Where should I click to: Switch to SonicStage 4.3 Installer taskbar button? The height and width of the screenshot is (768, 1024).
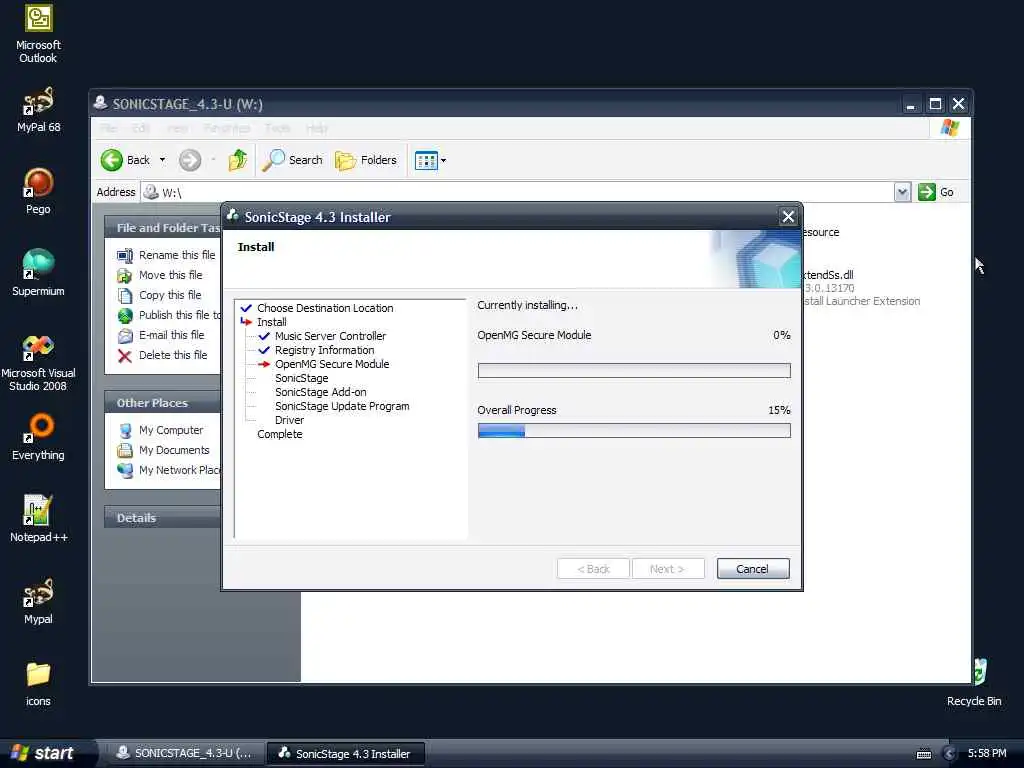point(345,754)
